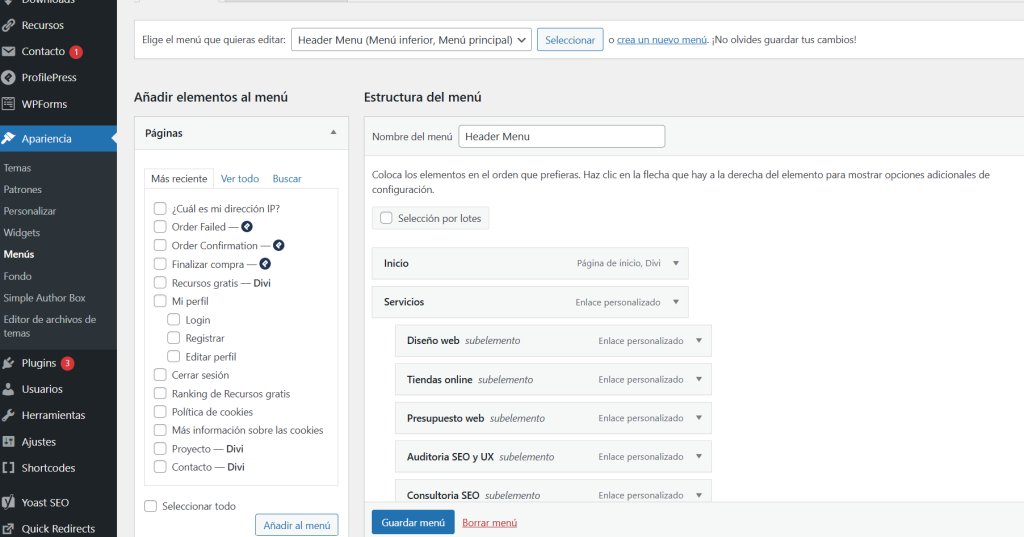This screenshot has width=1024, height=537.
Task: Click the Guardar menú button
Action: (x=413, y=523)
